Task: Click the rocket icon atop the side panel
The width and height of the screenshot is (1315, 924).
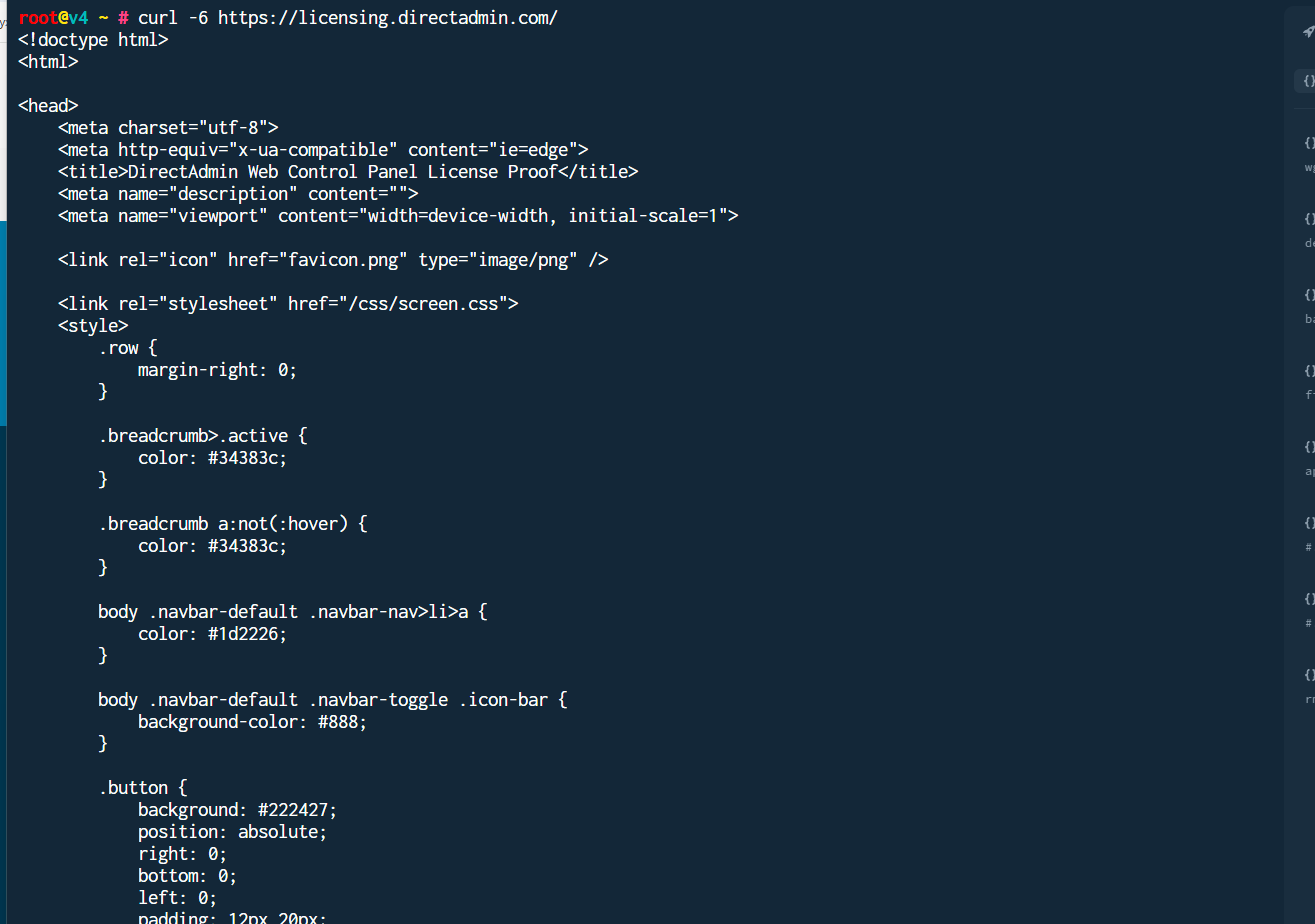Action: [1308, 32]
